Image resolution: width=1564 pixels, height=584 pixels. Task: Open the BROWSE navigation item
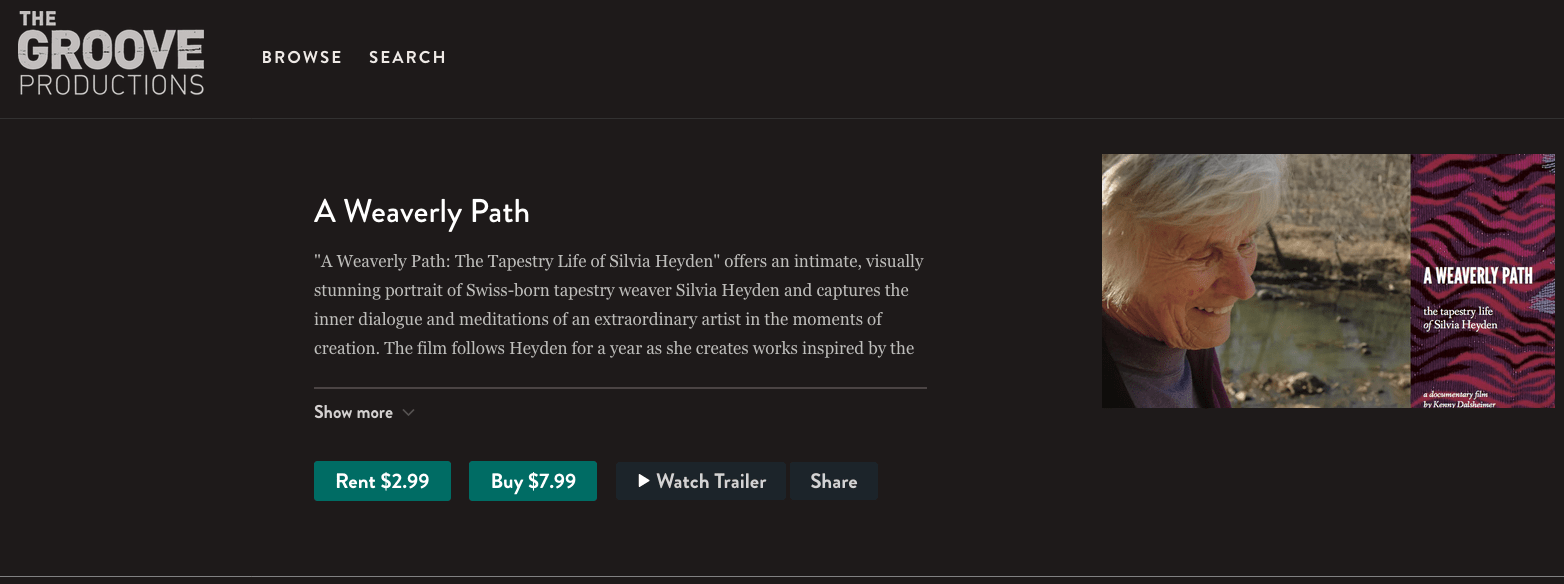pos(302,58)
